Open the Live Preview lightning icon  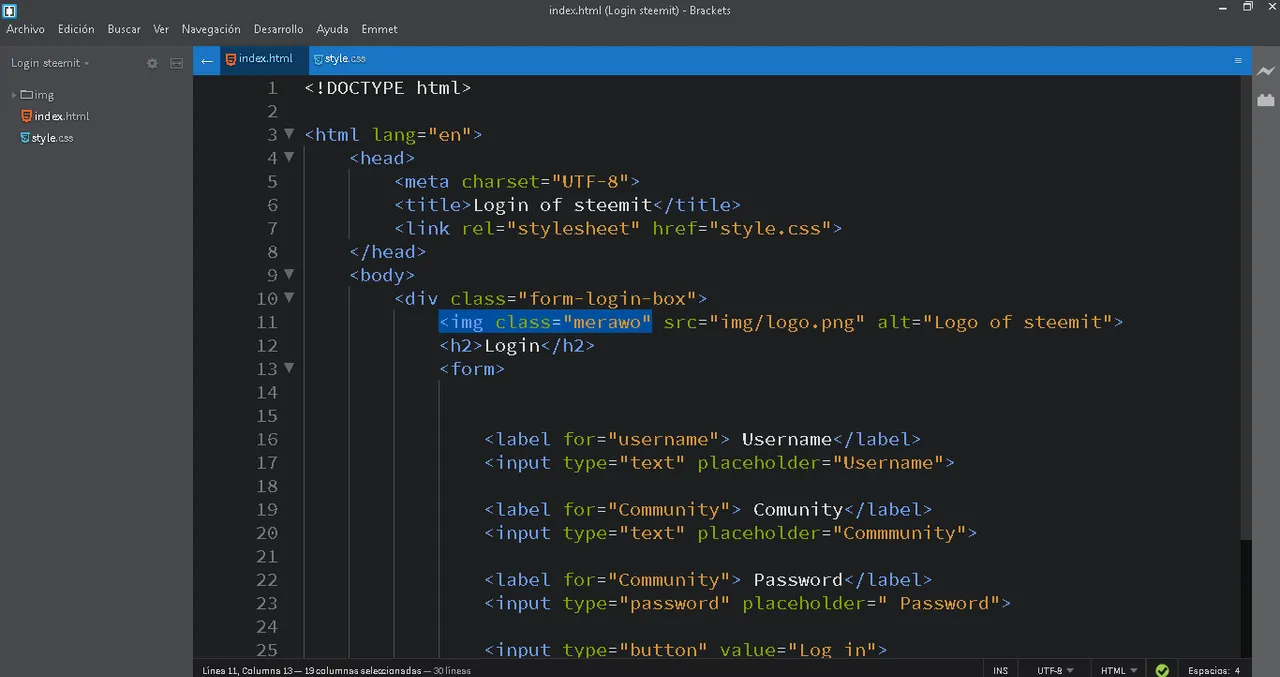pos(1266,71)
